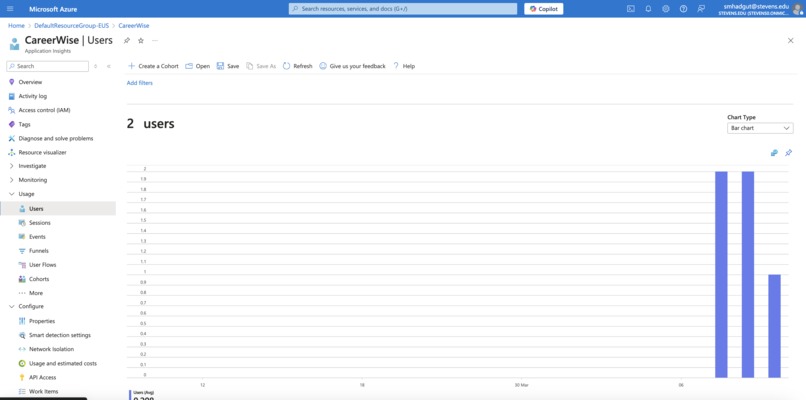This screenshot has height=400, width=806.
Task: Click the Copilot button
Action: 543,9
